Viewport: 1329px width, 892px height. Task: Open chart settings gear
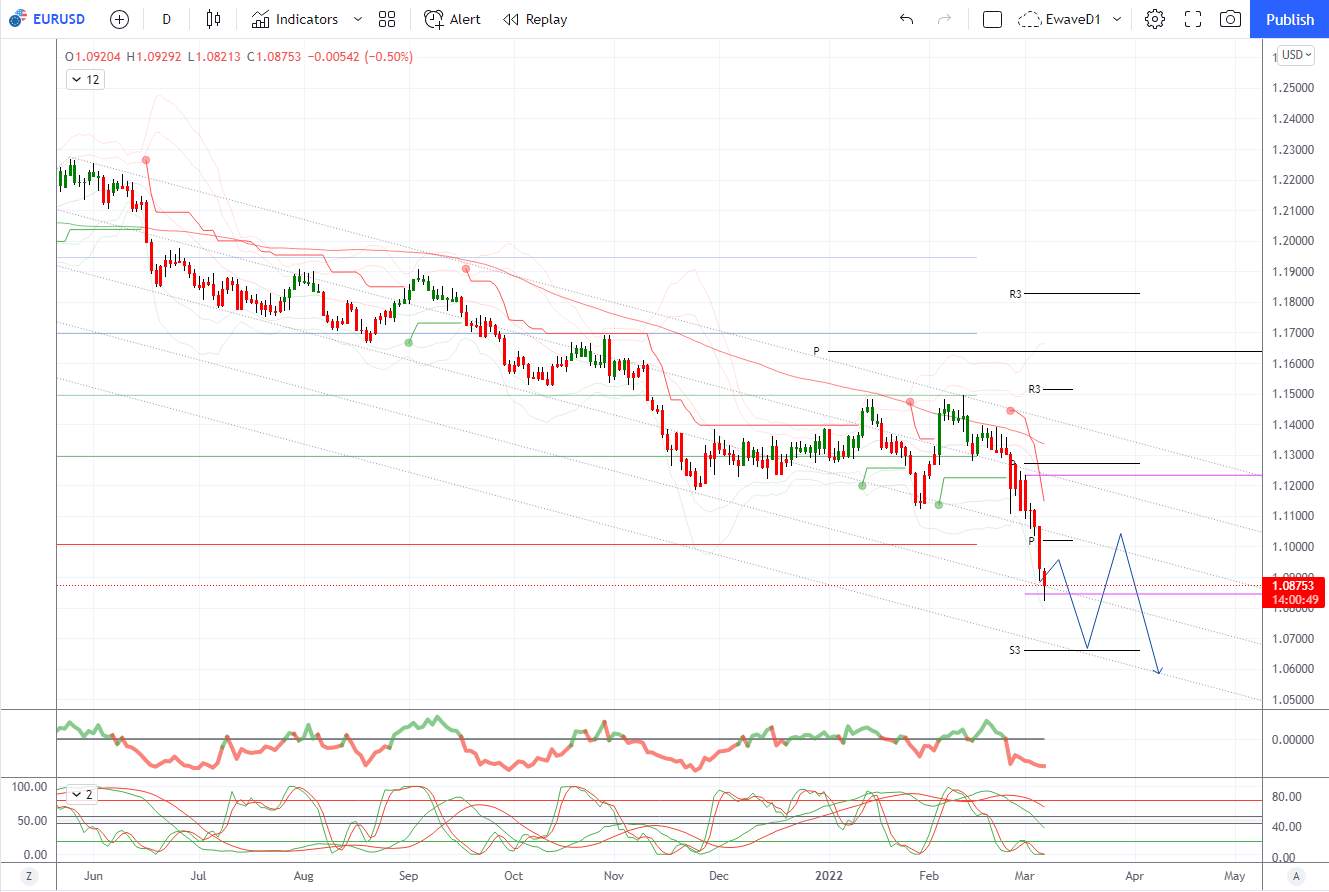[1155, 19]
